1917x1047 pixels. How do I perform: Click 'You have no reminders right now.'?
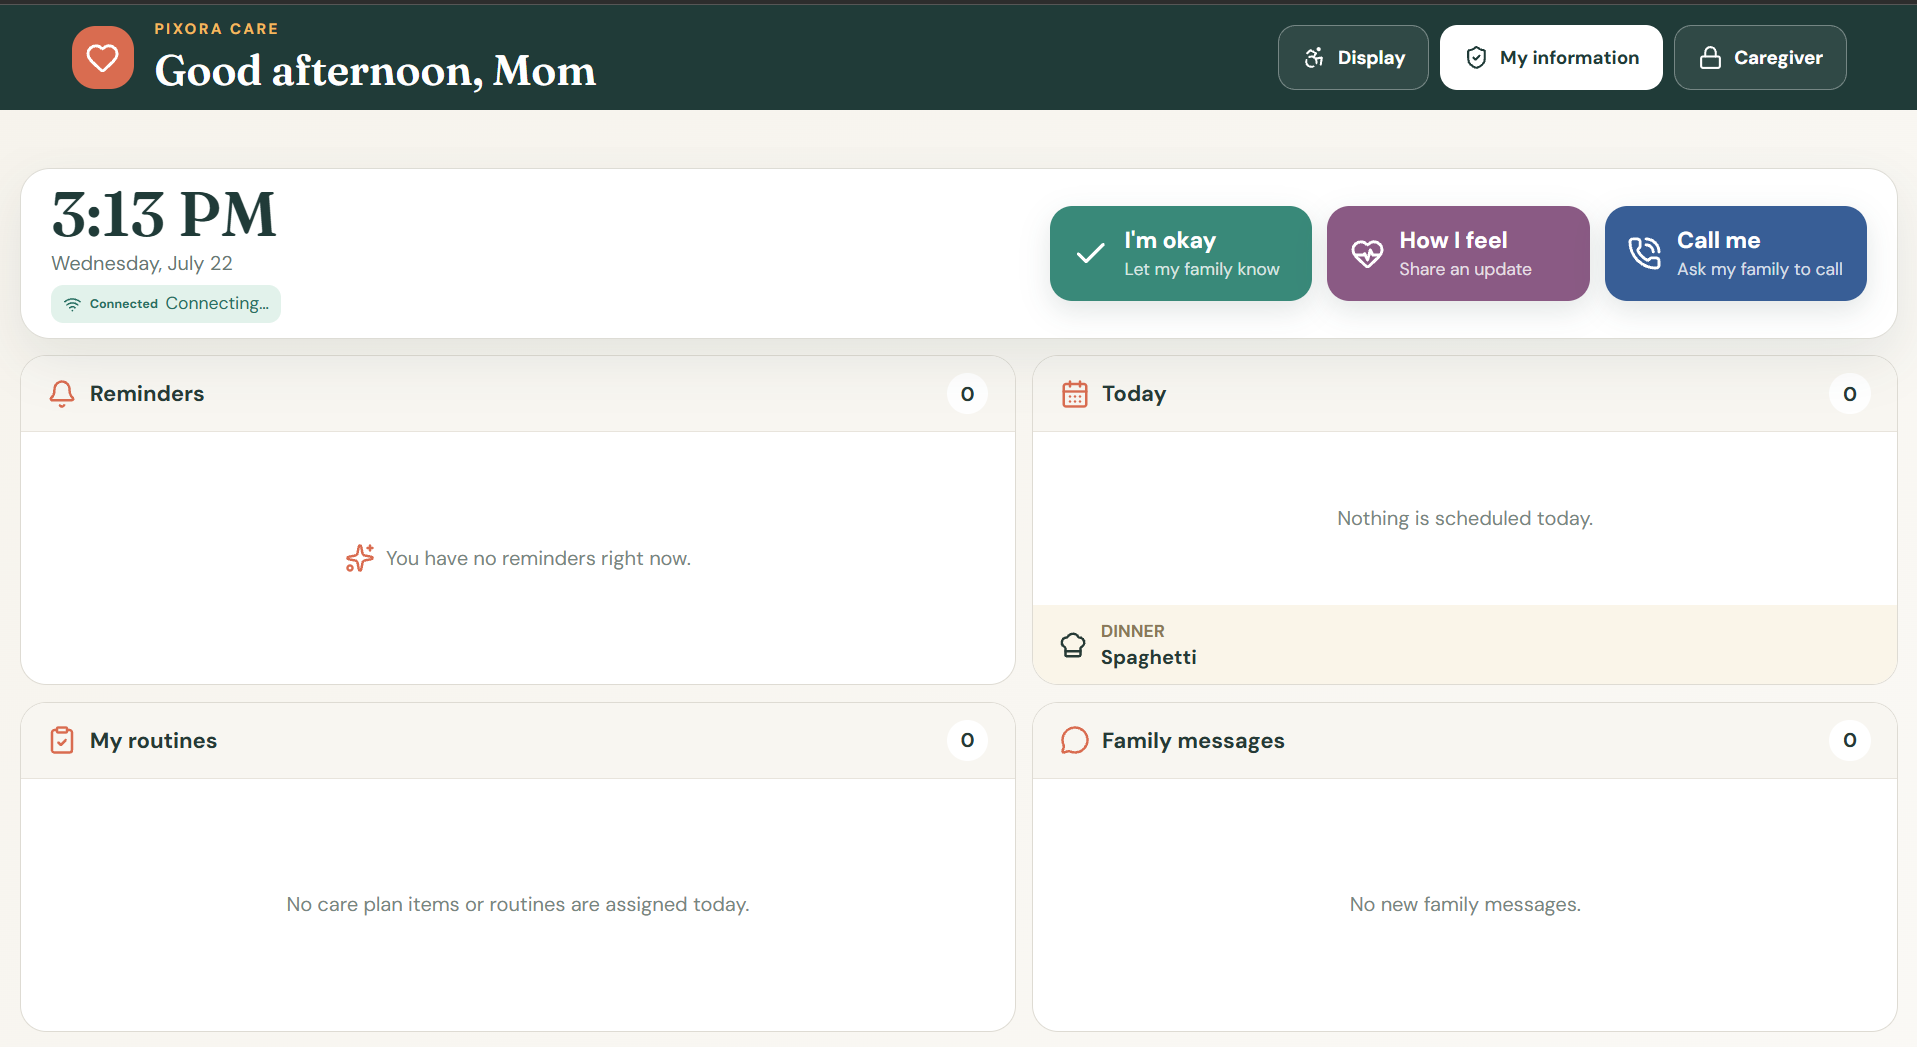[x=539, y=558]
